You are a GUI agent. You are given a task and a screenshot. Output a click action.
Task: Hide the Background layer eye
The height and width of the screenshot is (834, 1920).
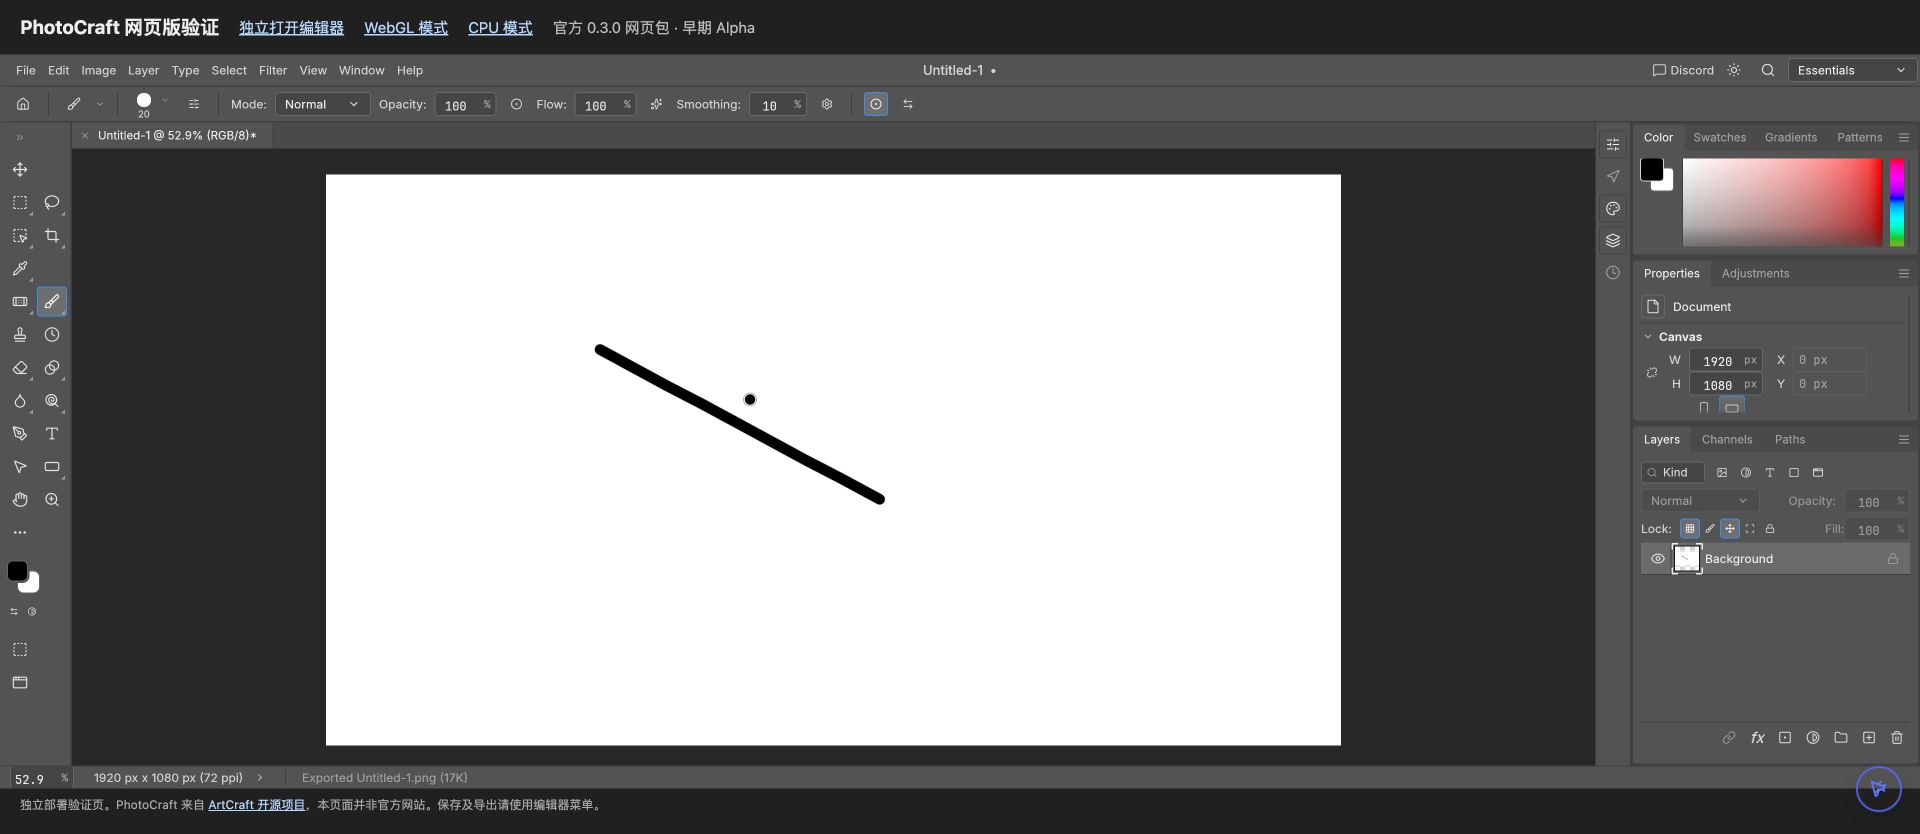[1658, 559]
